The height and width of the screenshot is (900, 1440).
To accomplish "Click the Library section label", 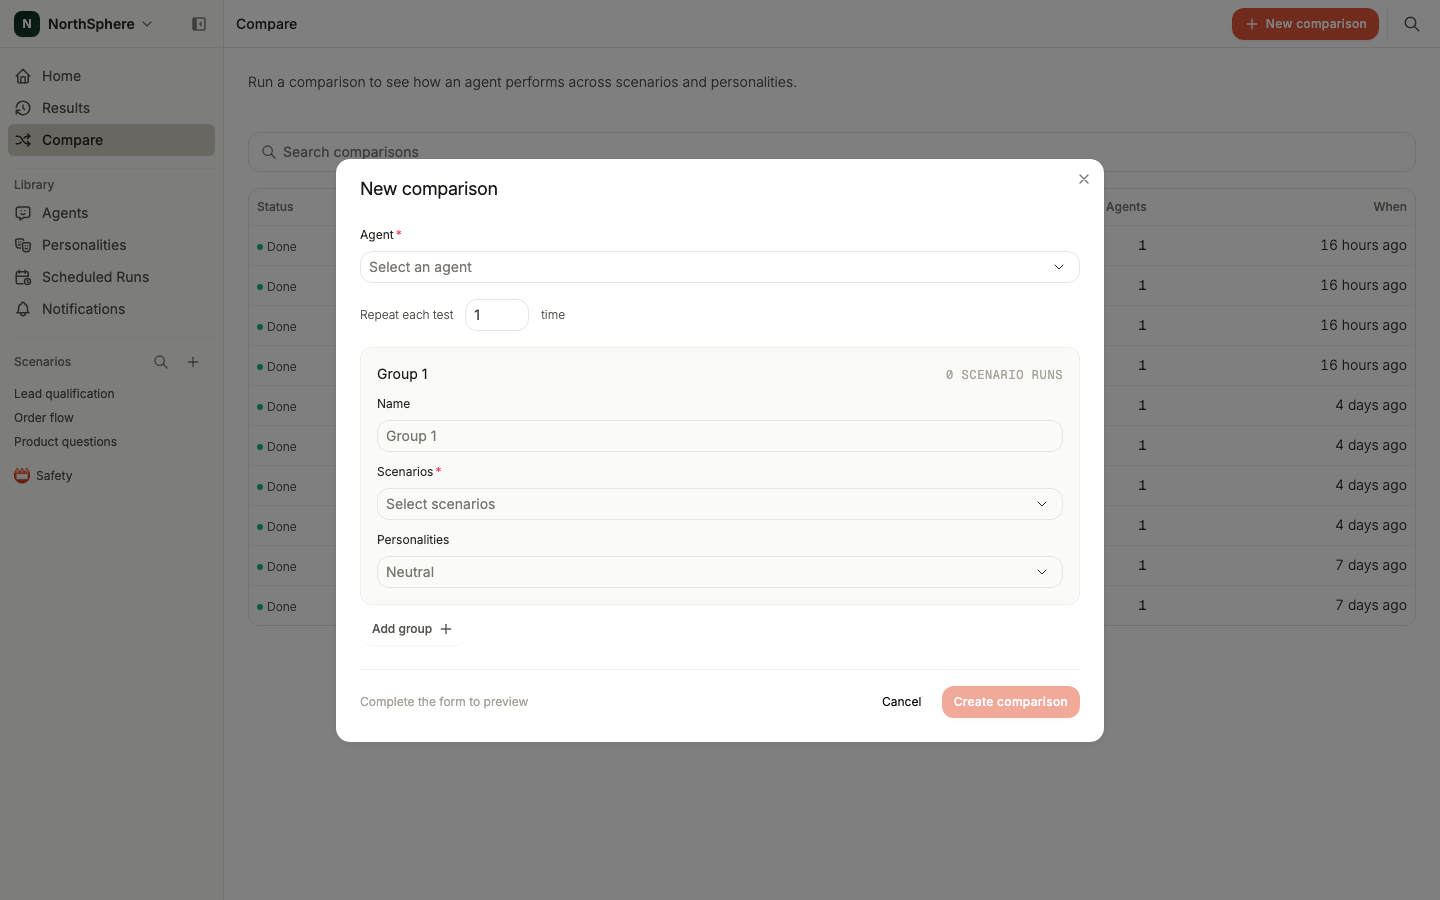I will click(34, 185).
